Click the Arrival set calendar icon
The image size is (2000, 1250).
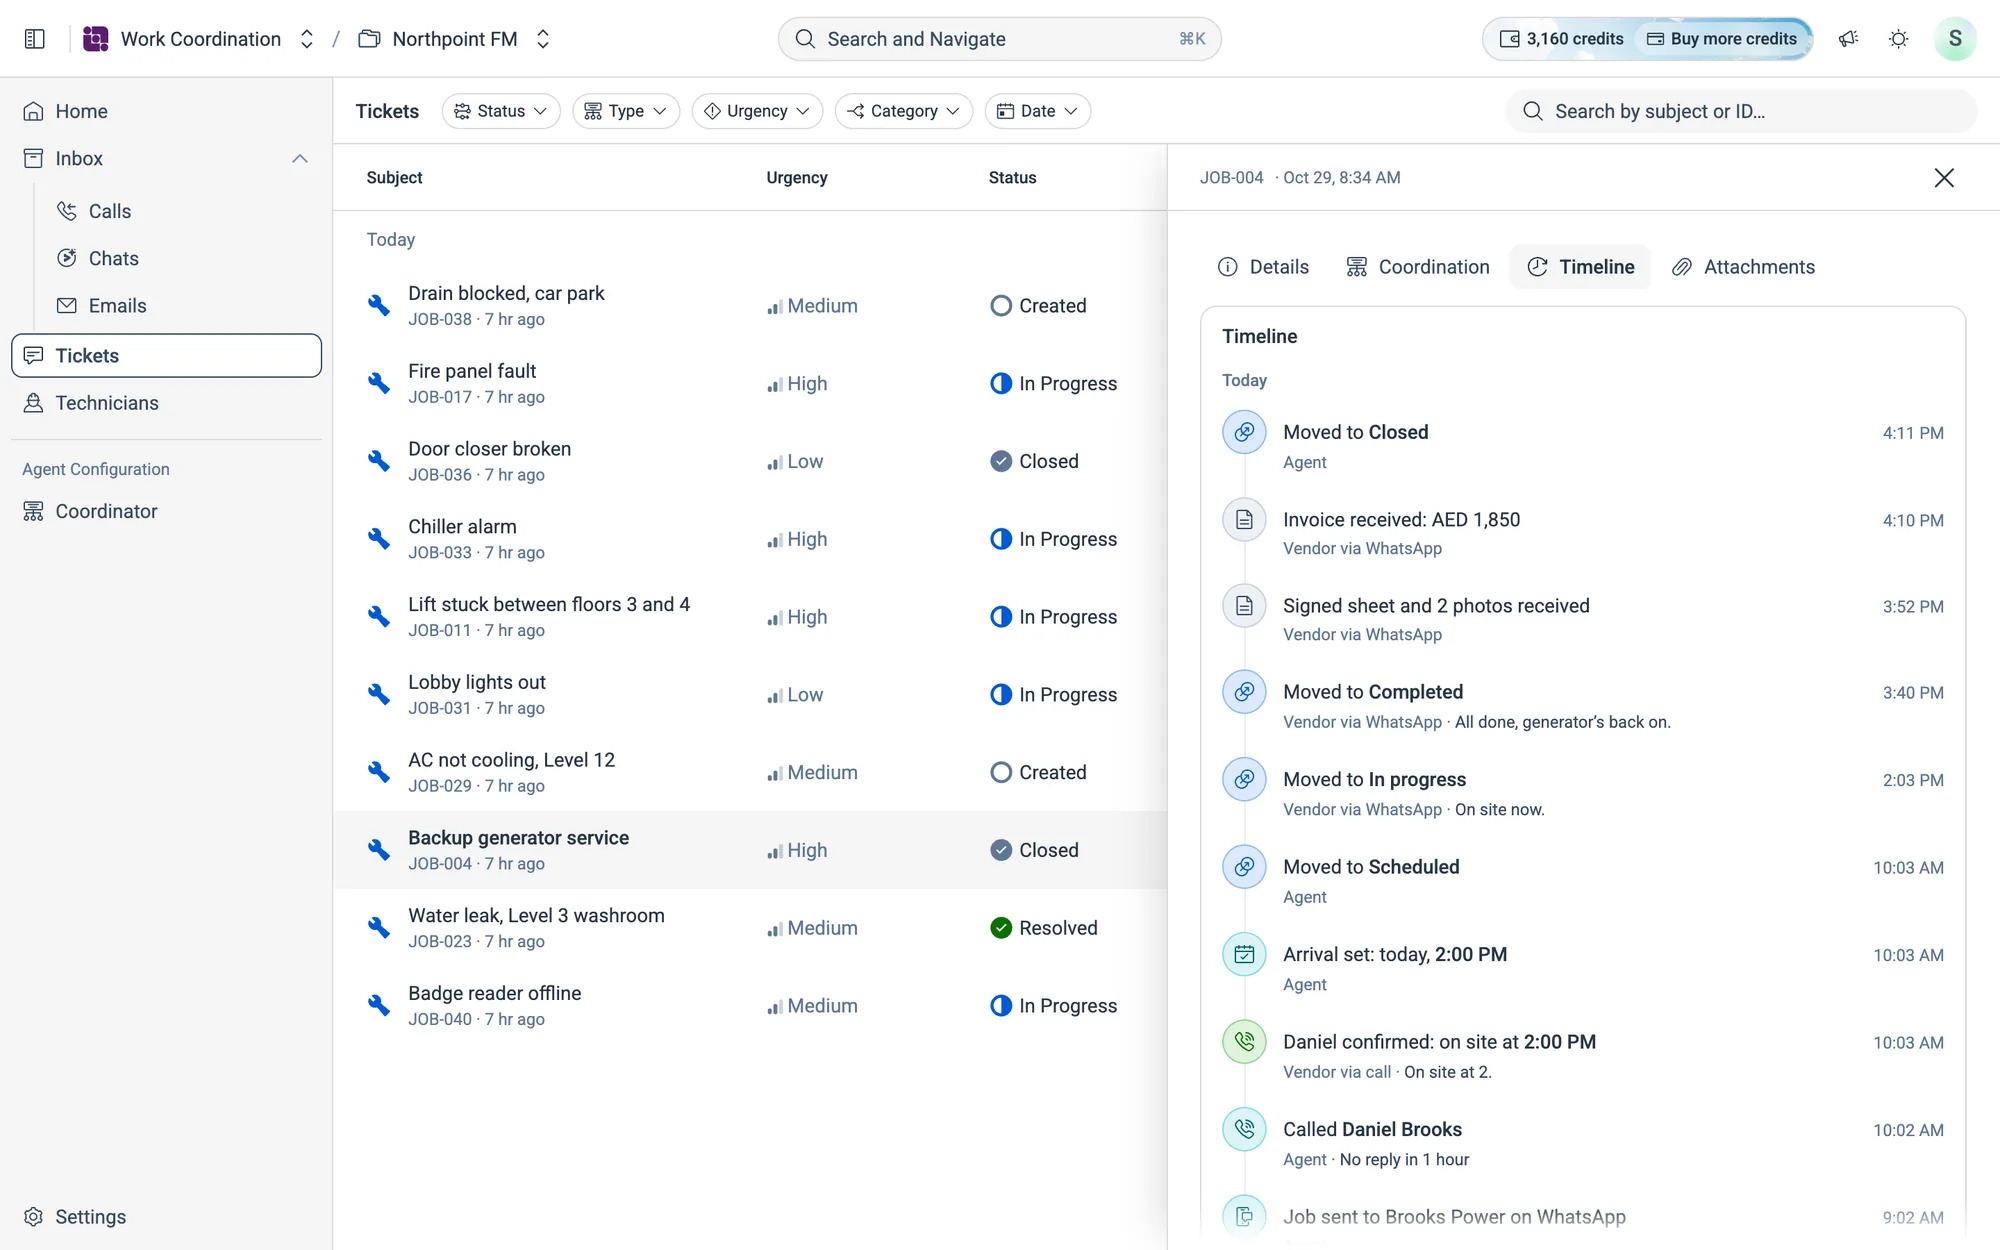1244,954
